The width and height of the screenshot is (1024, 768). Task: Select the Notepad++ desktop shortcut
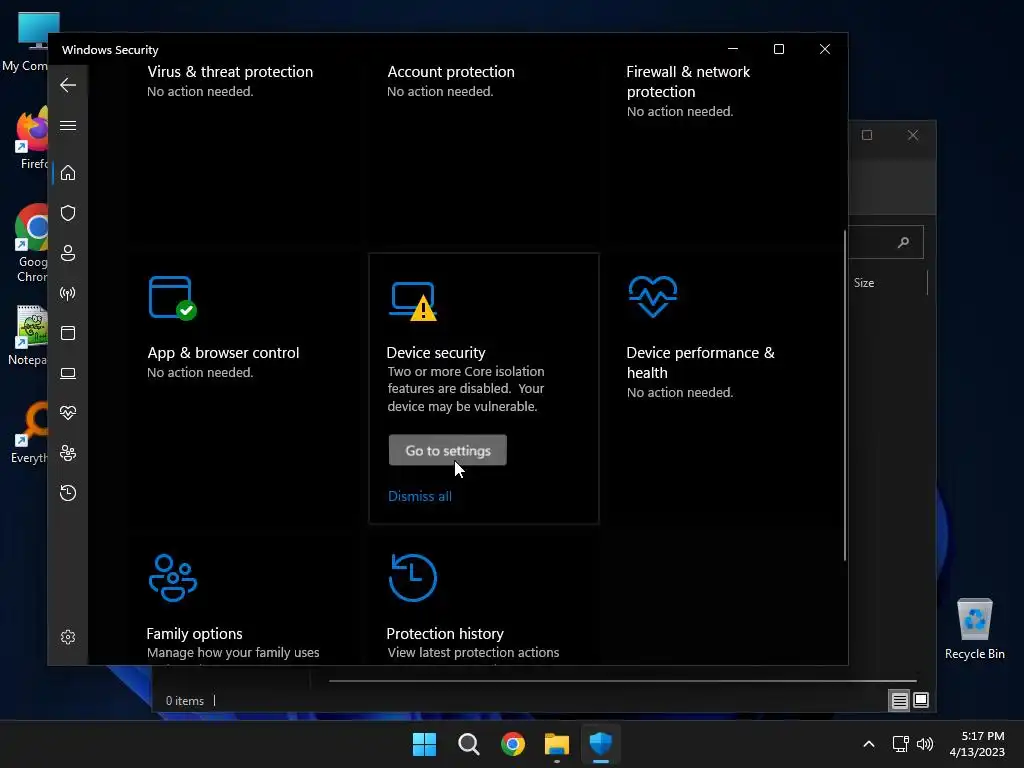27,336
